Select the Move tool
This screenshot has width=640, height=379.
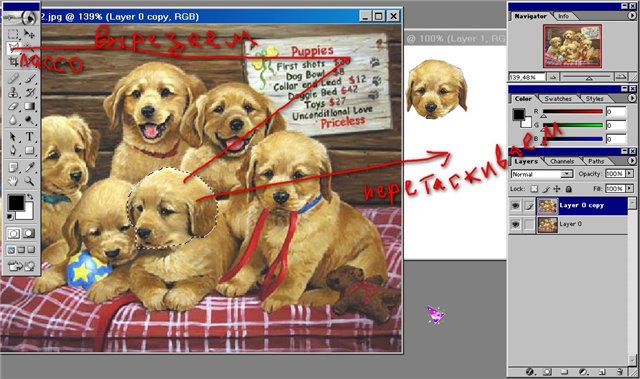coord(29,33)
